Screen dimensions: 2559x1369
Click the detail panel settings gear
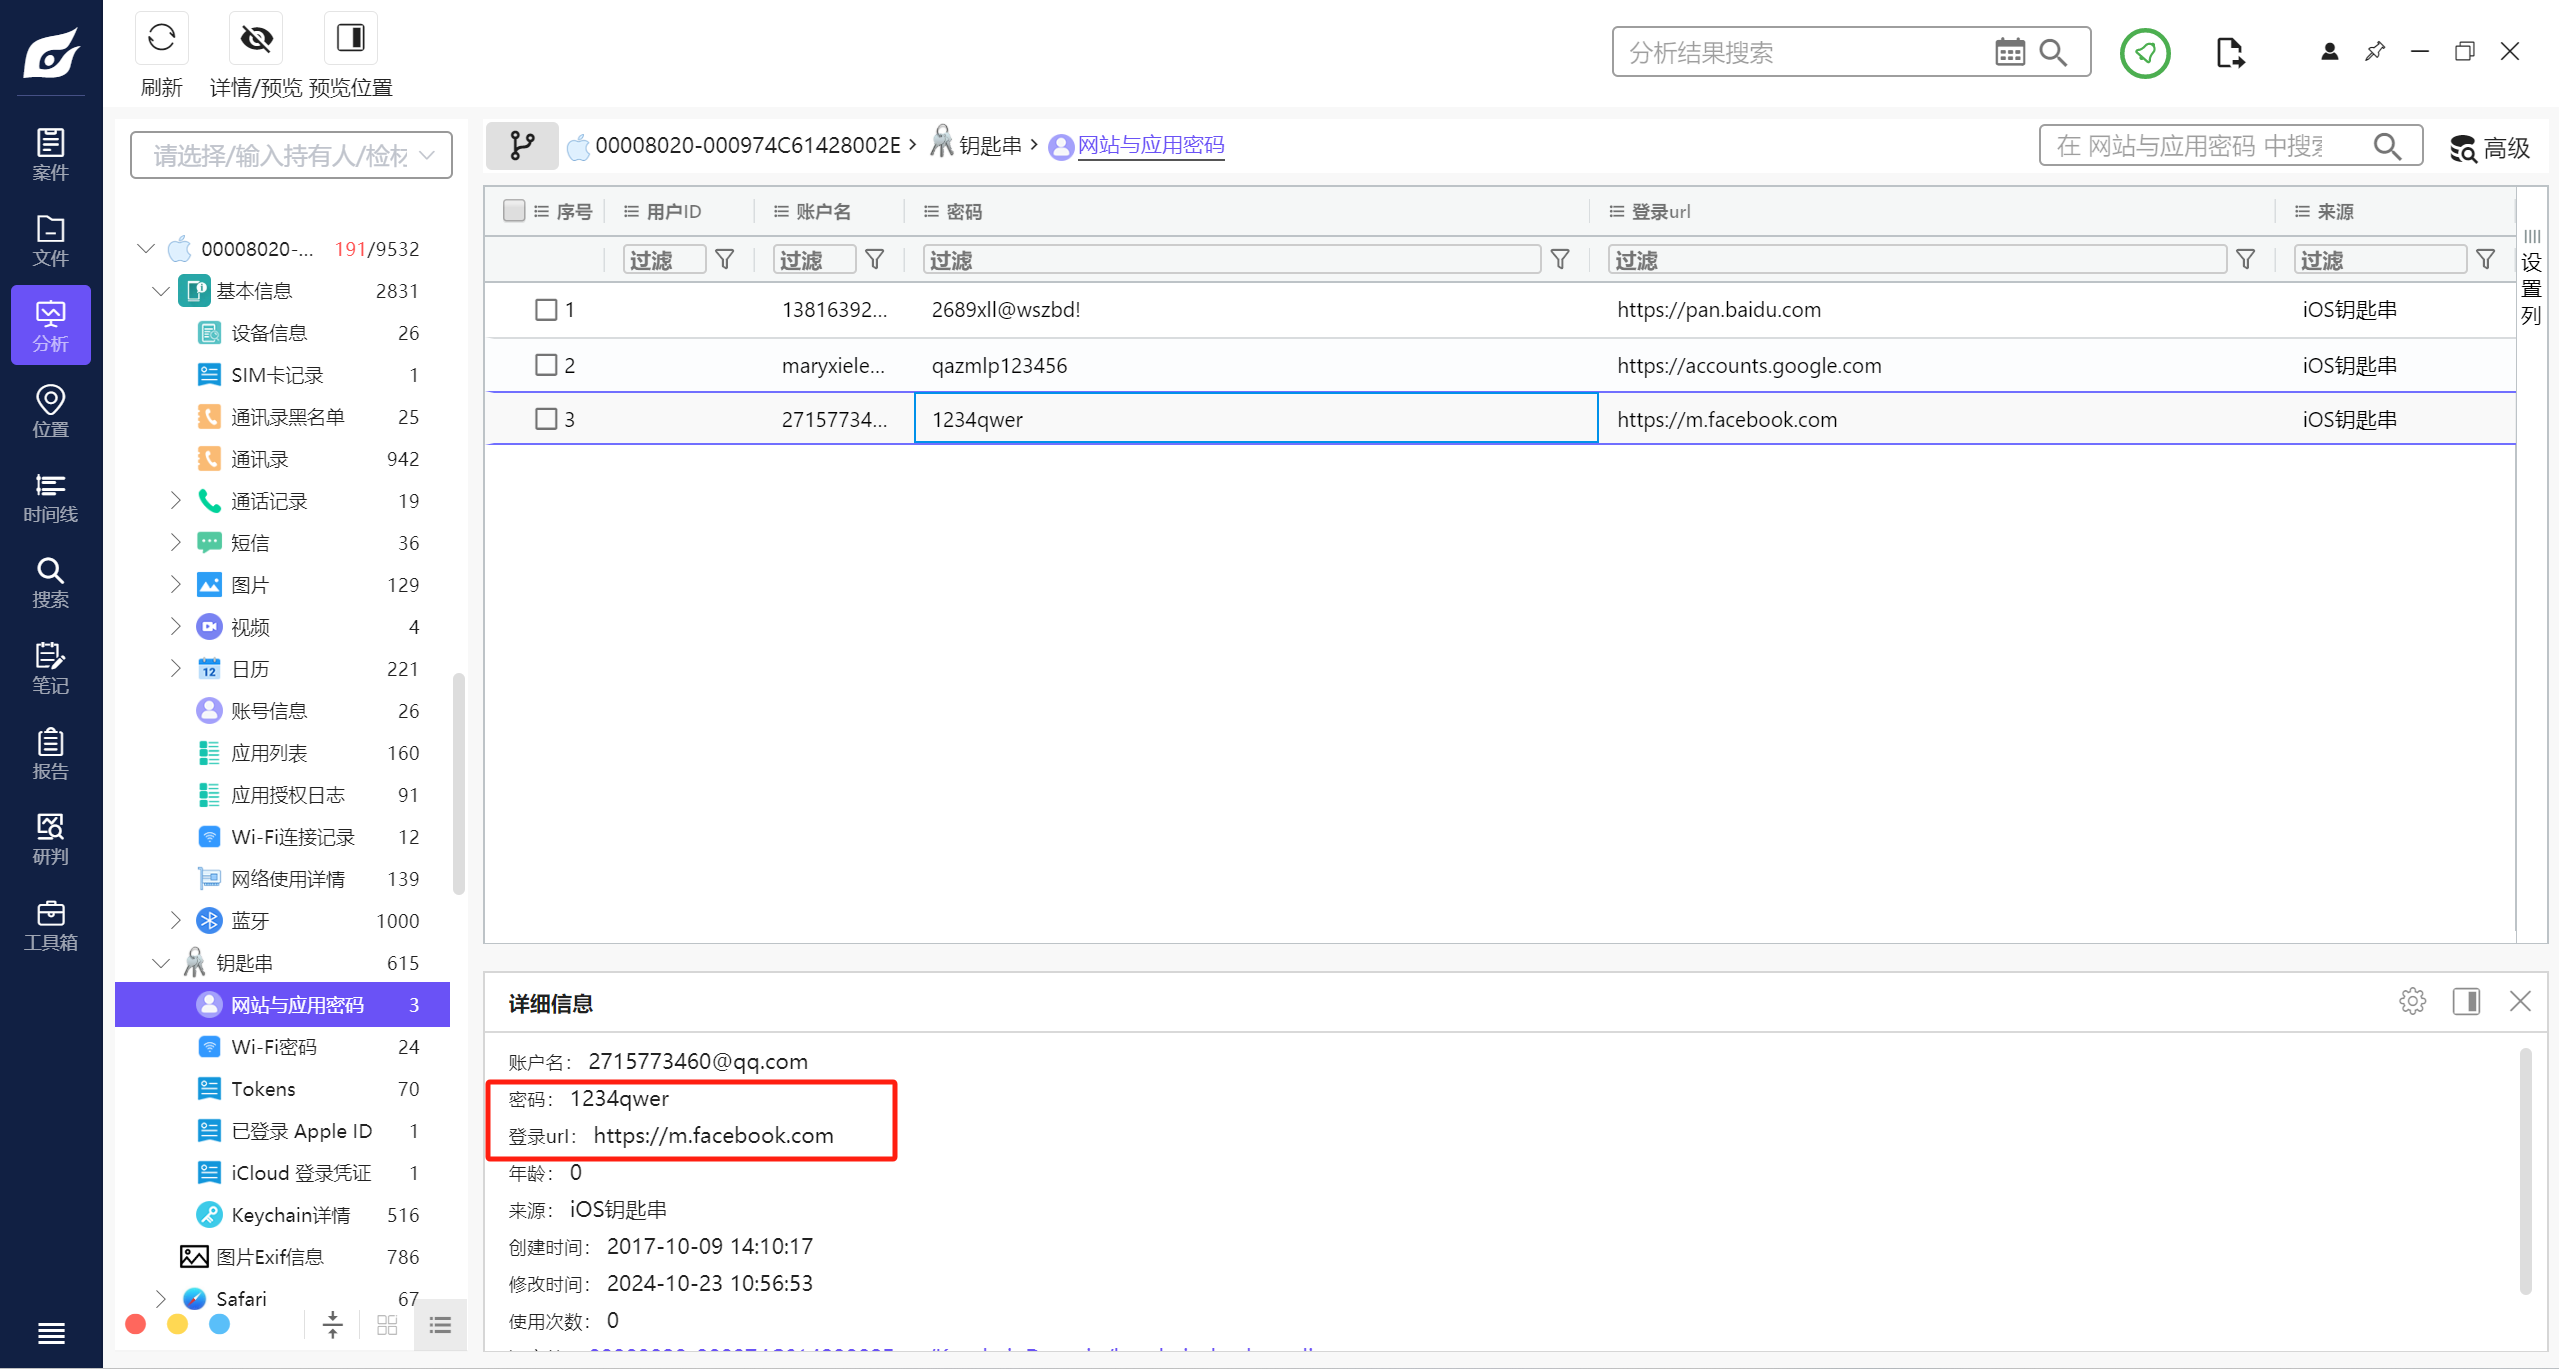tap(2412, 1001)
